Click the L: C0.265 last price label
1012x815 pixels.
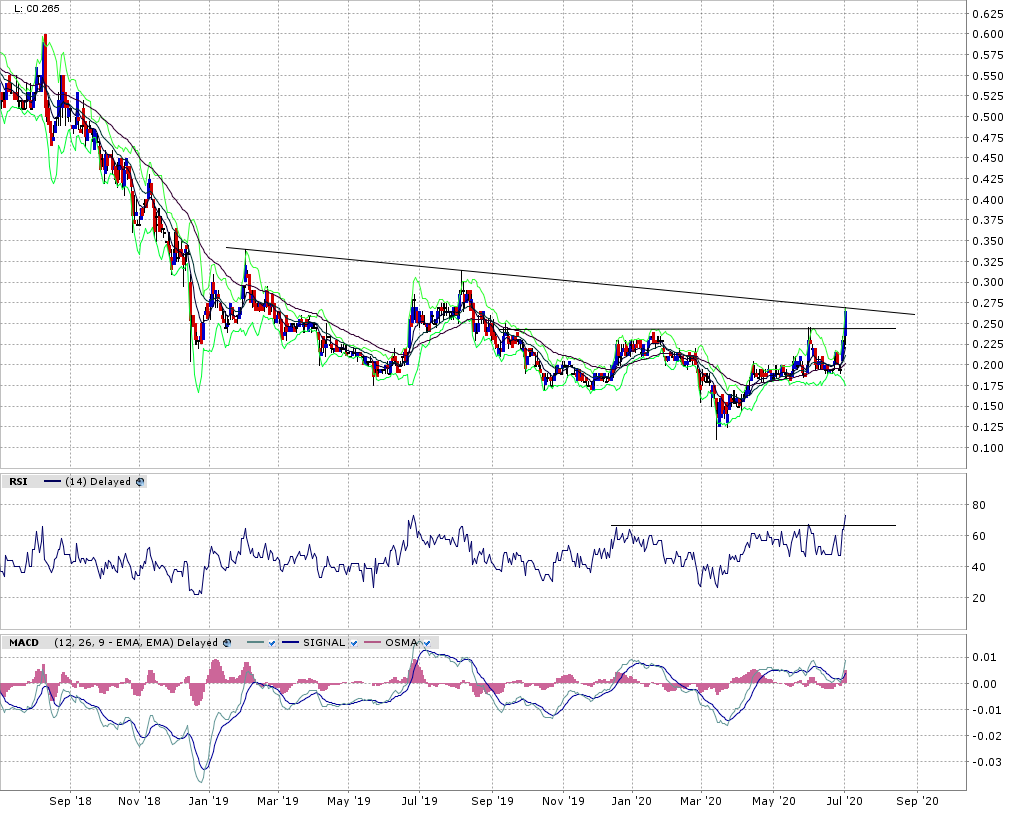point(32,10)
